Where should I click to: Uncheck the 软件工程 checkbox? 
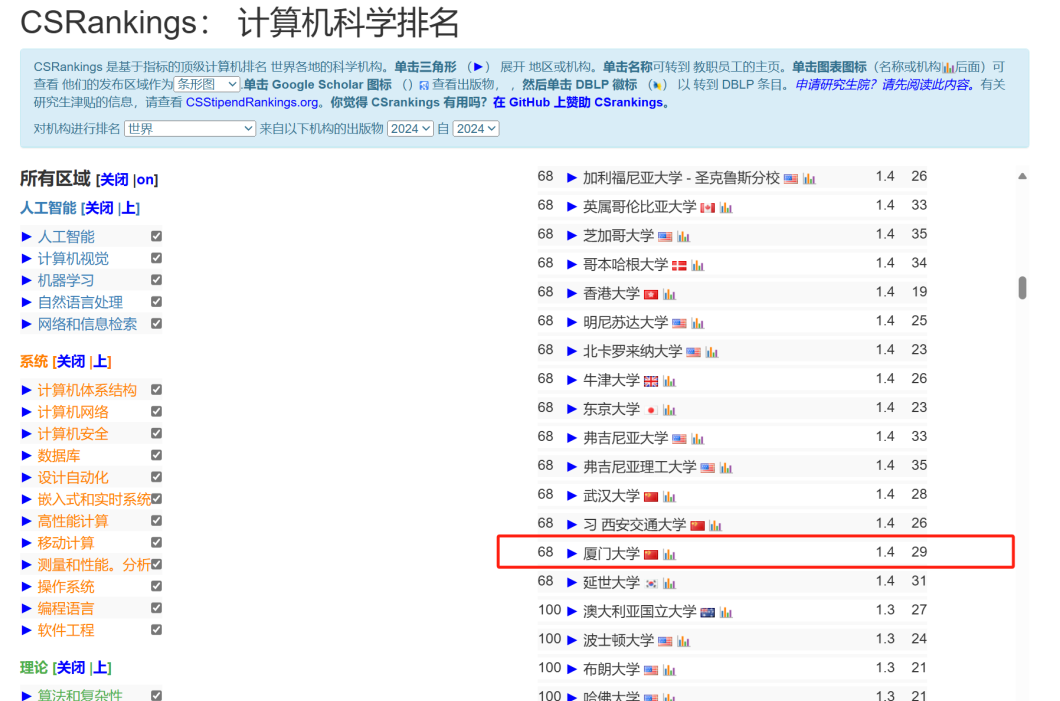click(156, 629)
